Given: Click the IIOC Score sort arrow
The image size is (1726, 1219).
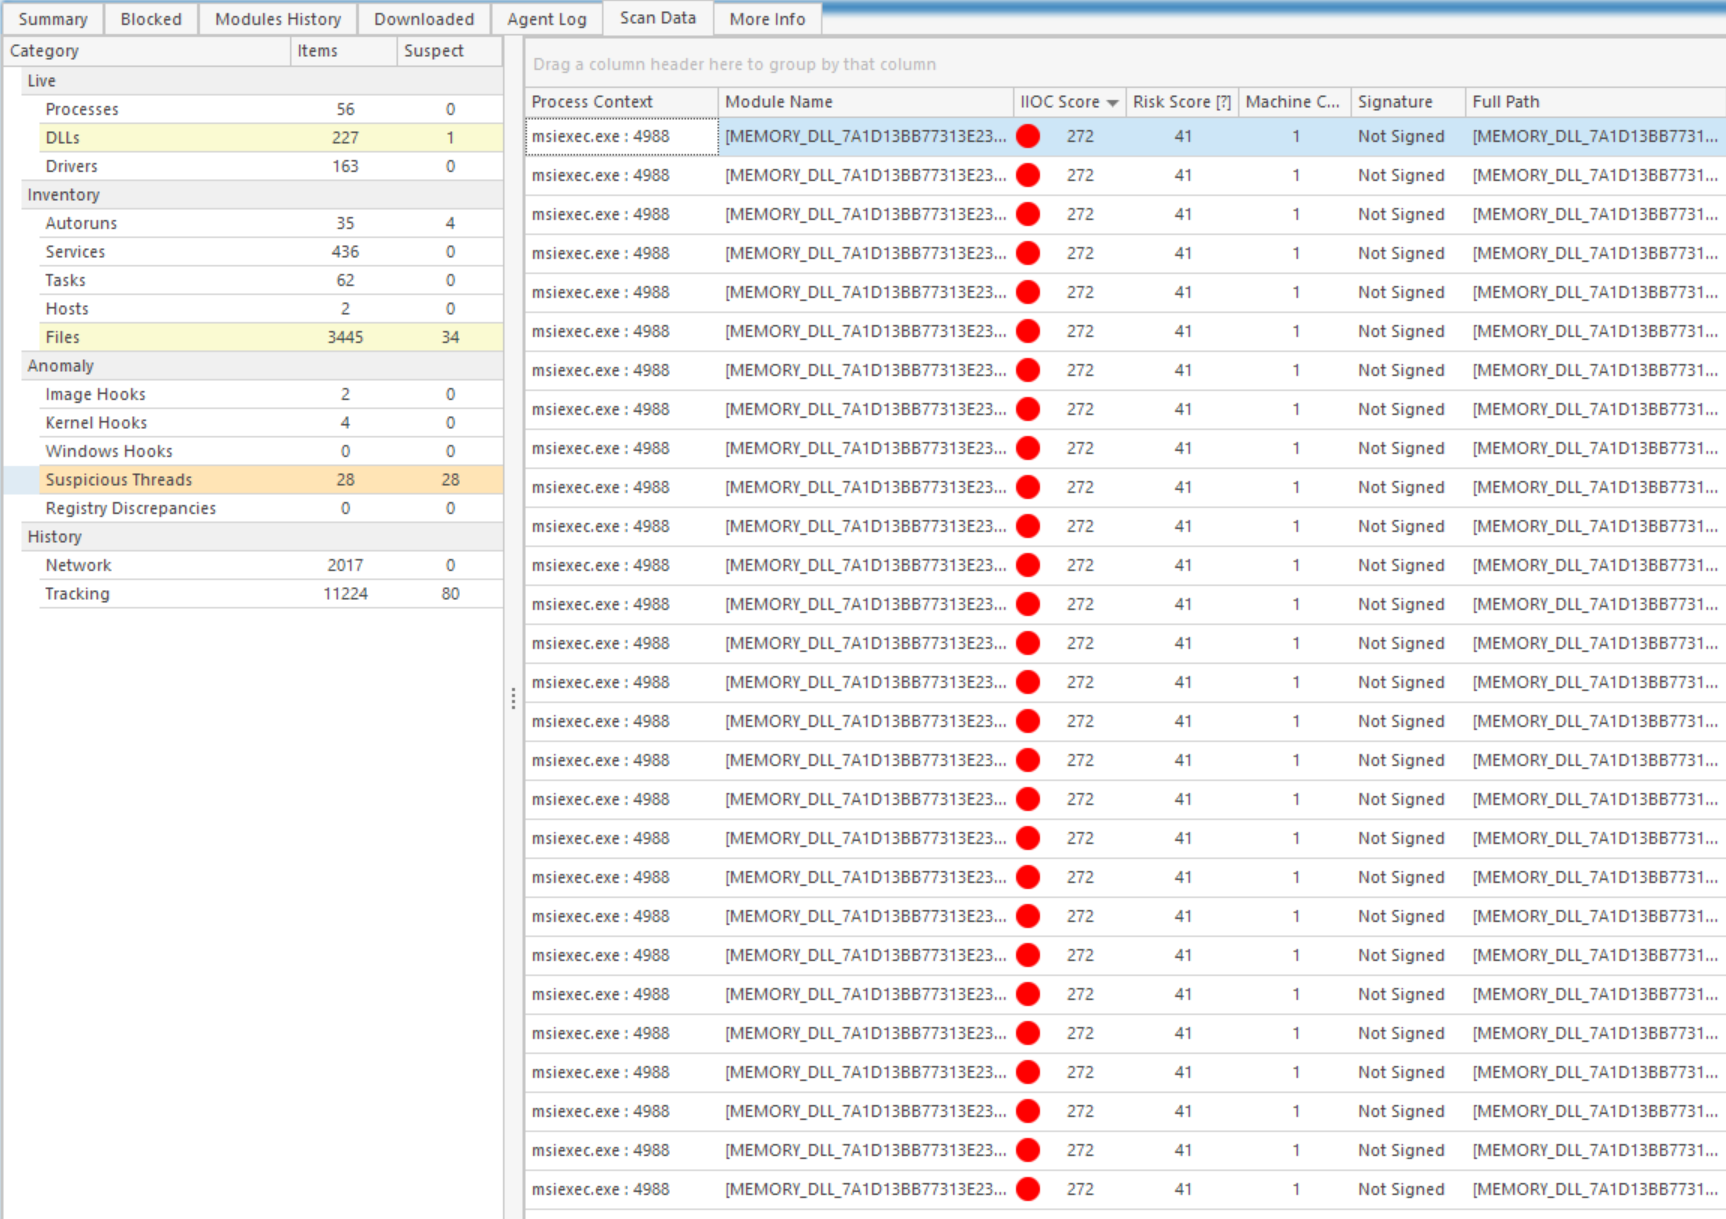Looking at the screenshot, I should [x=1112, y=103].
